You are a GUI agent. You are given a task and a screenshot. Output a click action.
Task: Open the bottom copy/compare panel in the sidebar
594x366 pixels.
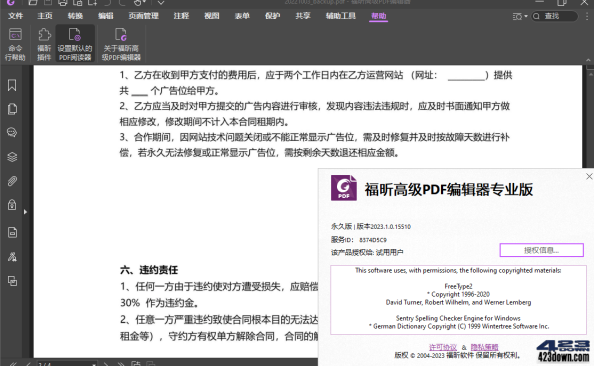click(x=12, y=281)
